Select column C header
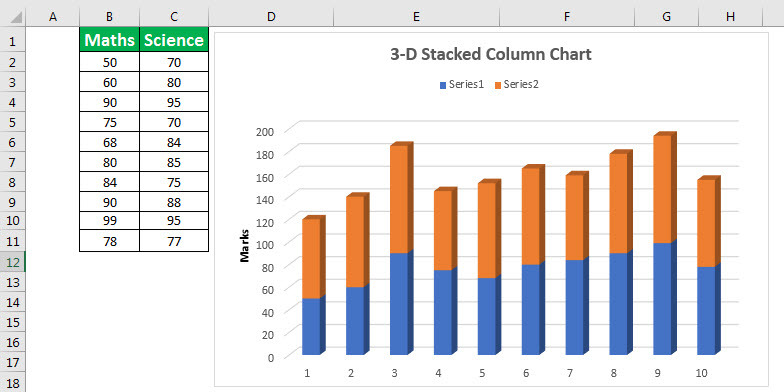The height and width of the screenshot is (392, 784). pos(174,16)
